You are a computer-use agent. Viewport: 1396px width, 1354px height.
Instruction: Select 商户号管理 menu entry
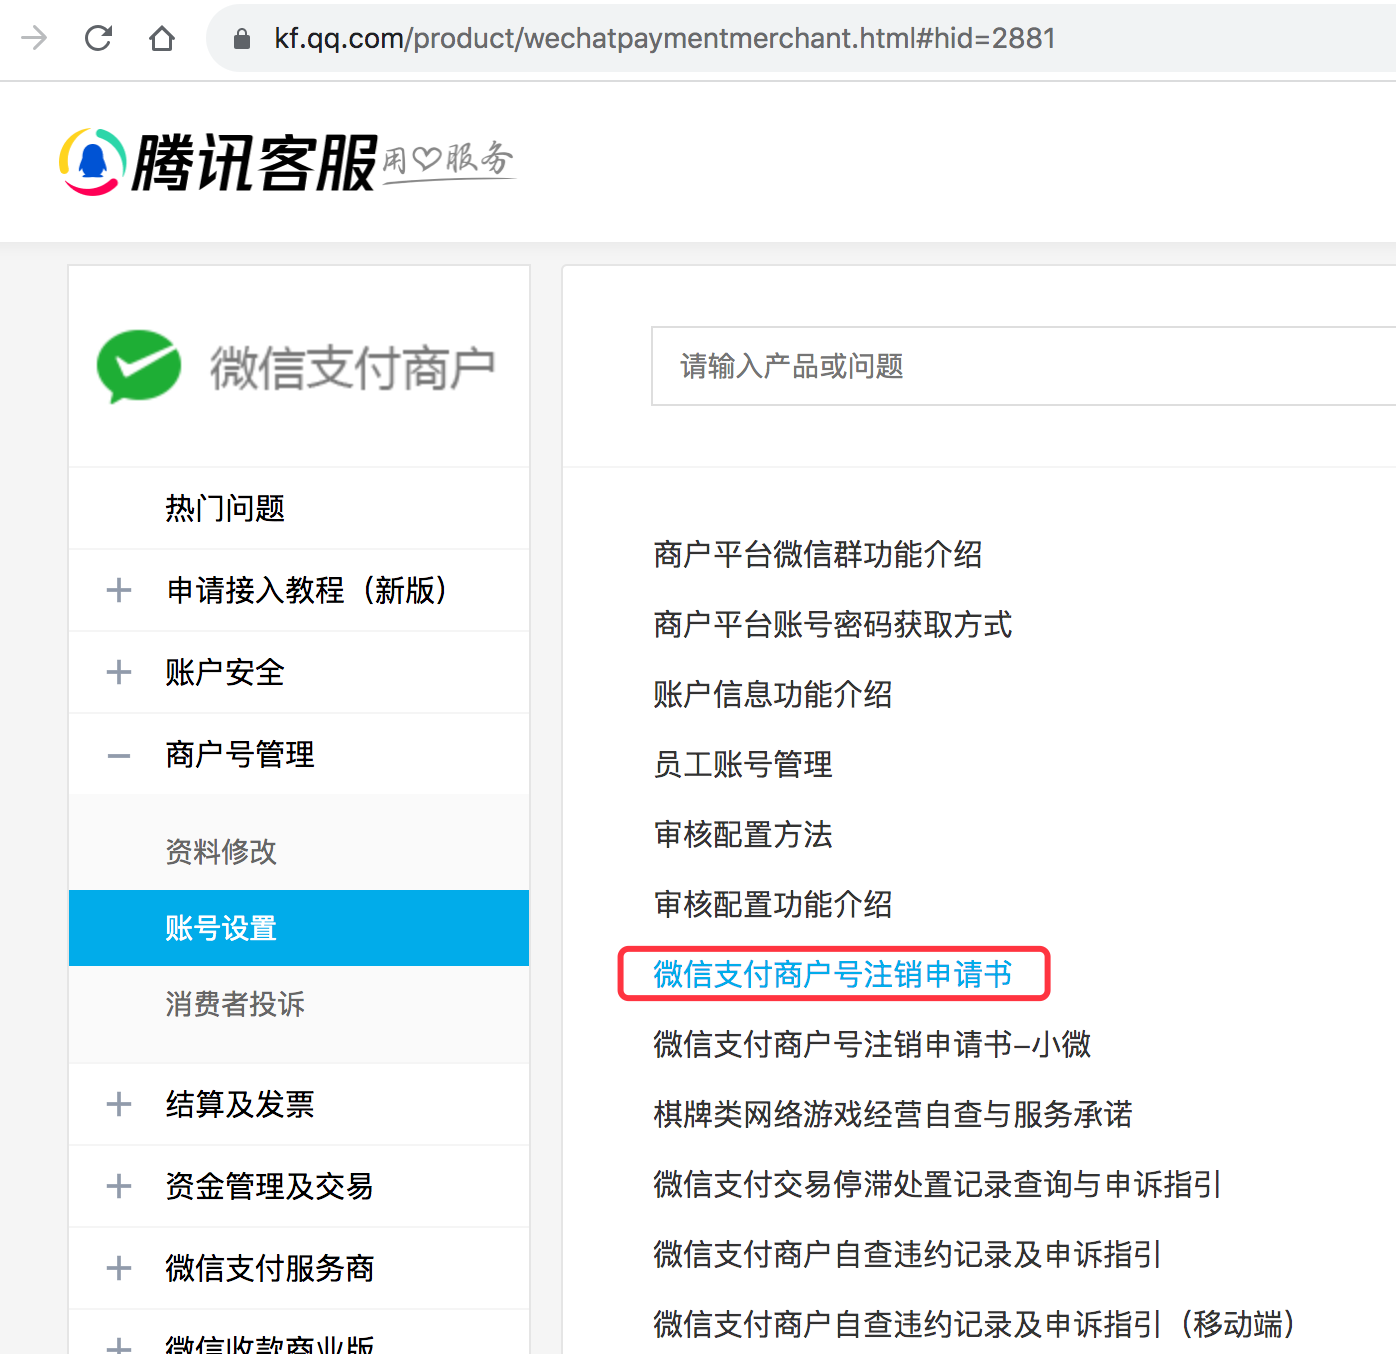240,754
